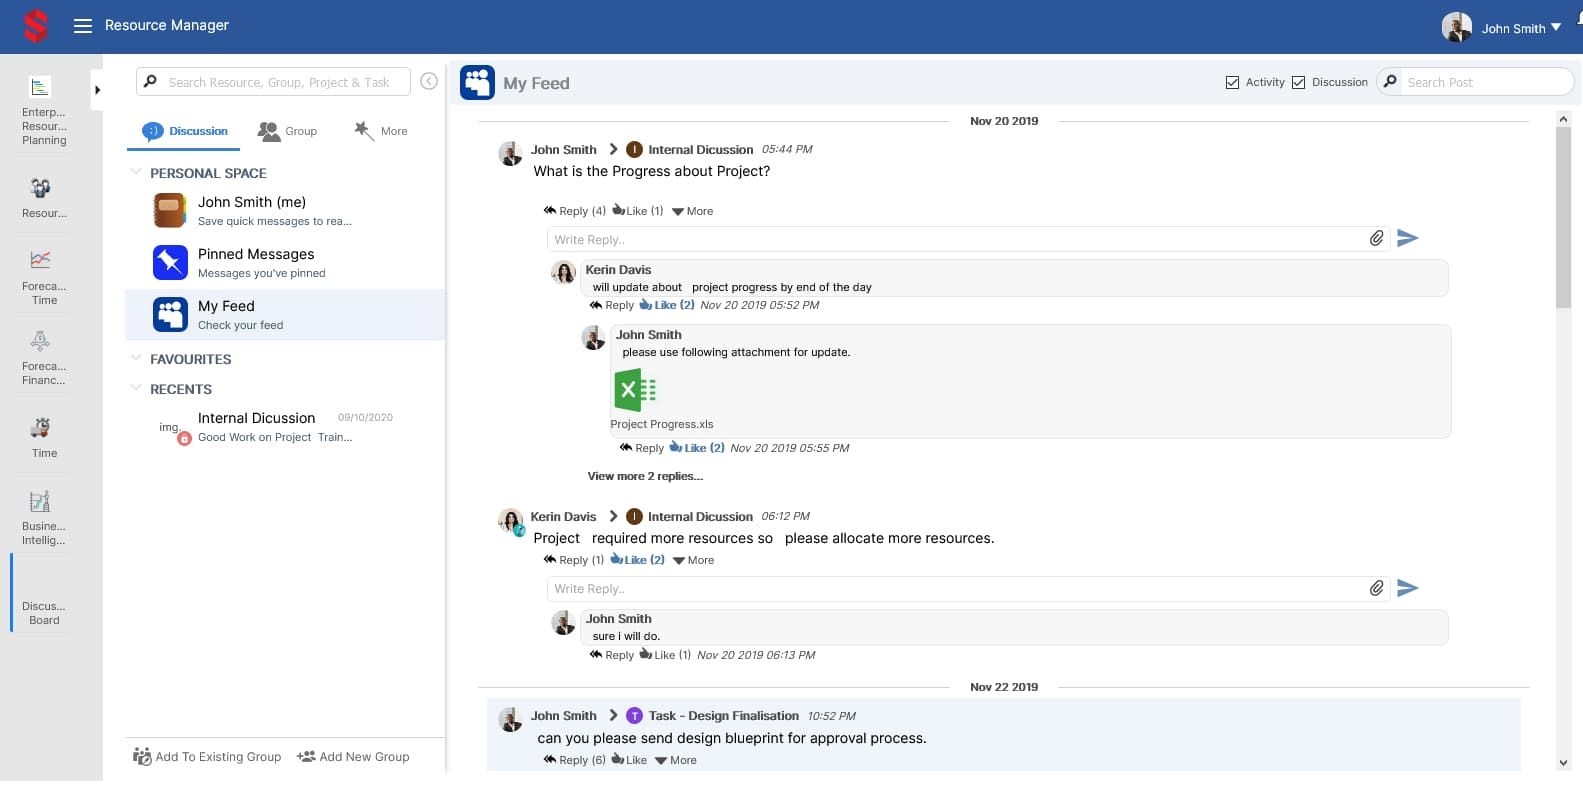The image size is (1583, 786).
Task: Click Add New Group button
Action: point(354,757)
